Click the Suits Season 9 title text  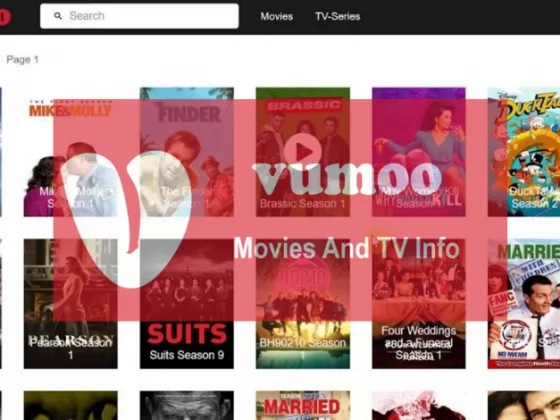187,355
